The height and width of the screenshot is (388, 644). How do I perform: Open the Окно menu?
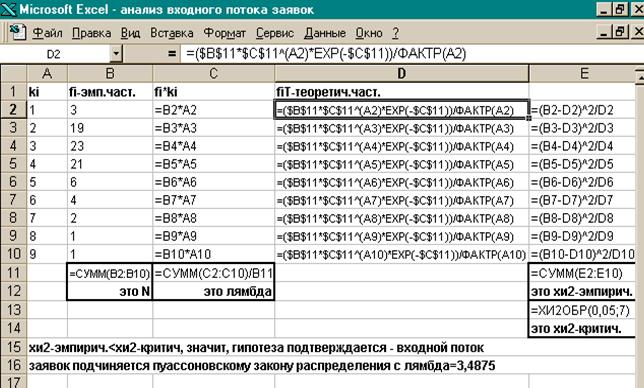click(369, 33)
